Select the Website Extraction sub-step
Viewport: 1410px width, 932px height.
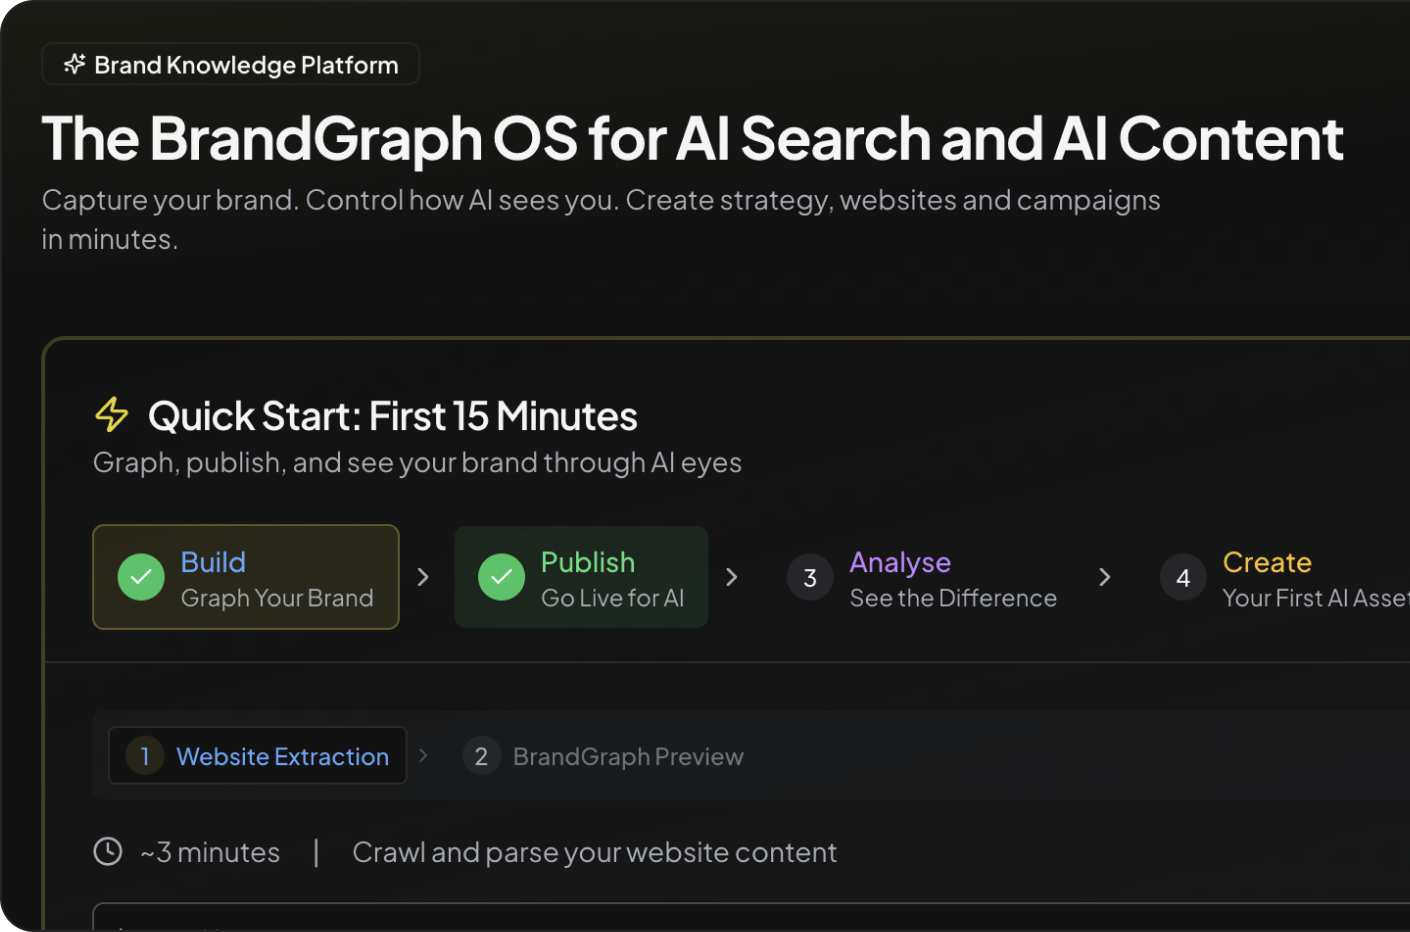click(258, 755)
